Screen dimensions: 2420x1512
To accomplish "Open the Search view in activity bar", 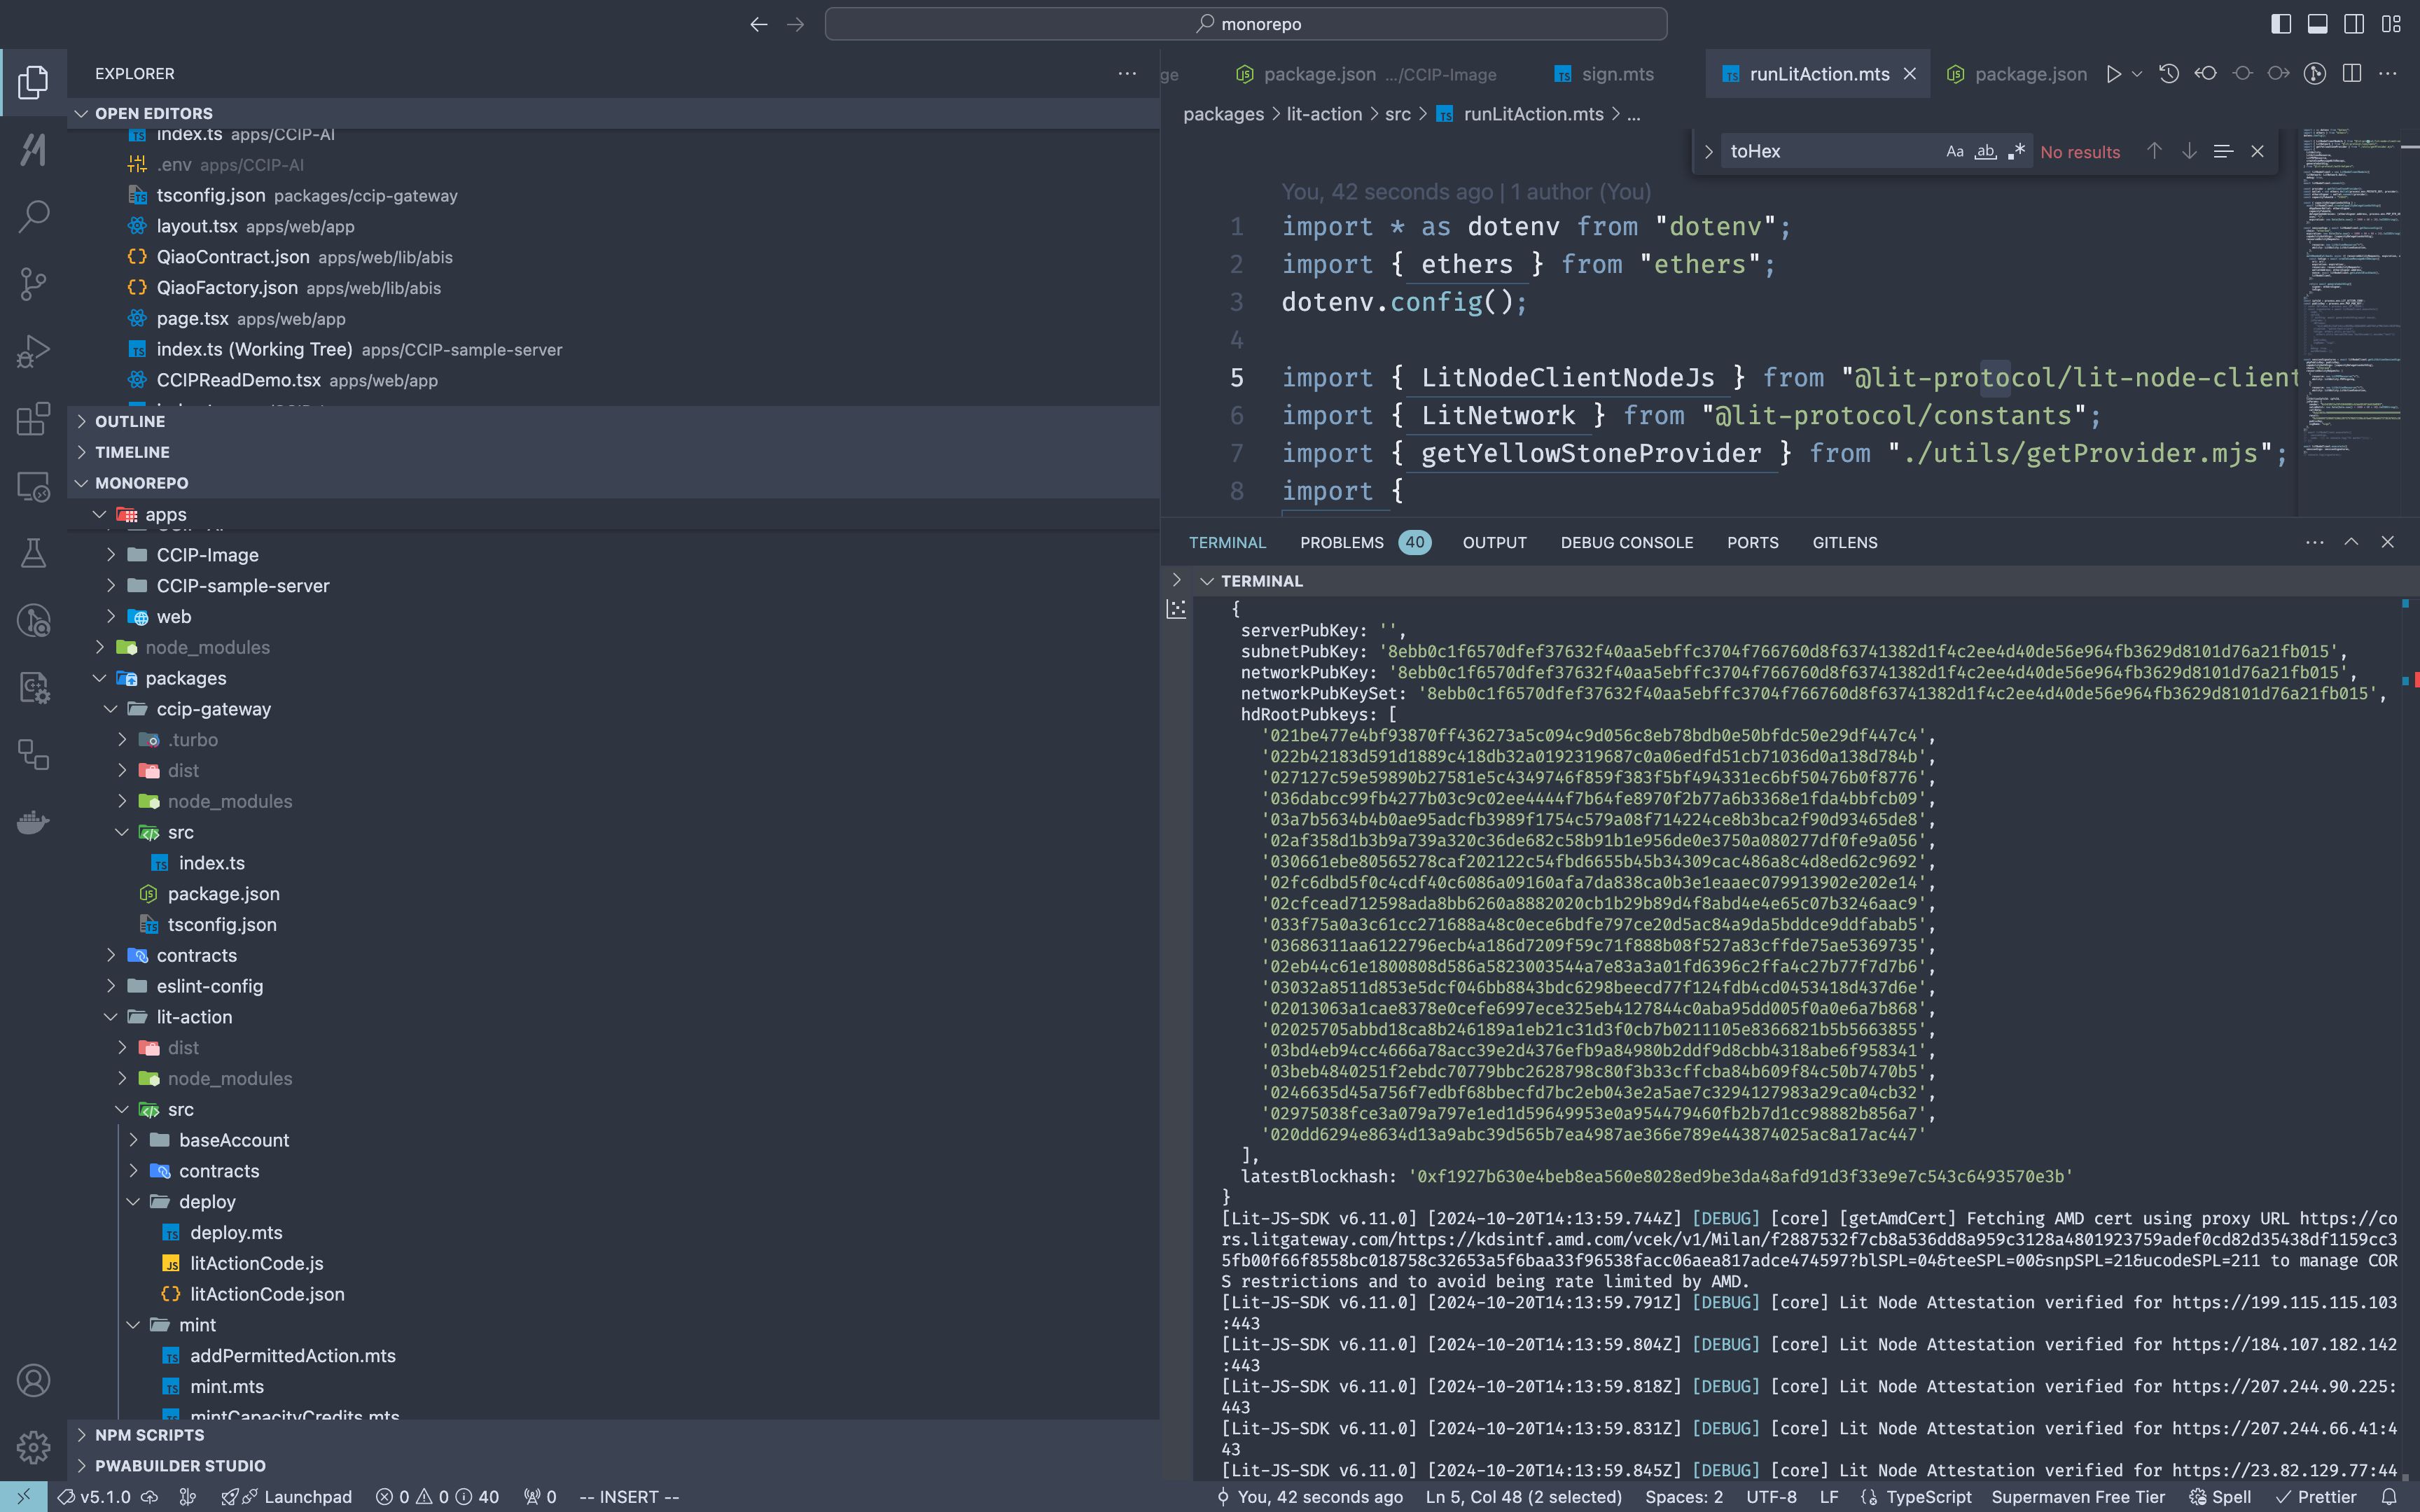I will (x=33, y=216).
